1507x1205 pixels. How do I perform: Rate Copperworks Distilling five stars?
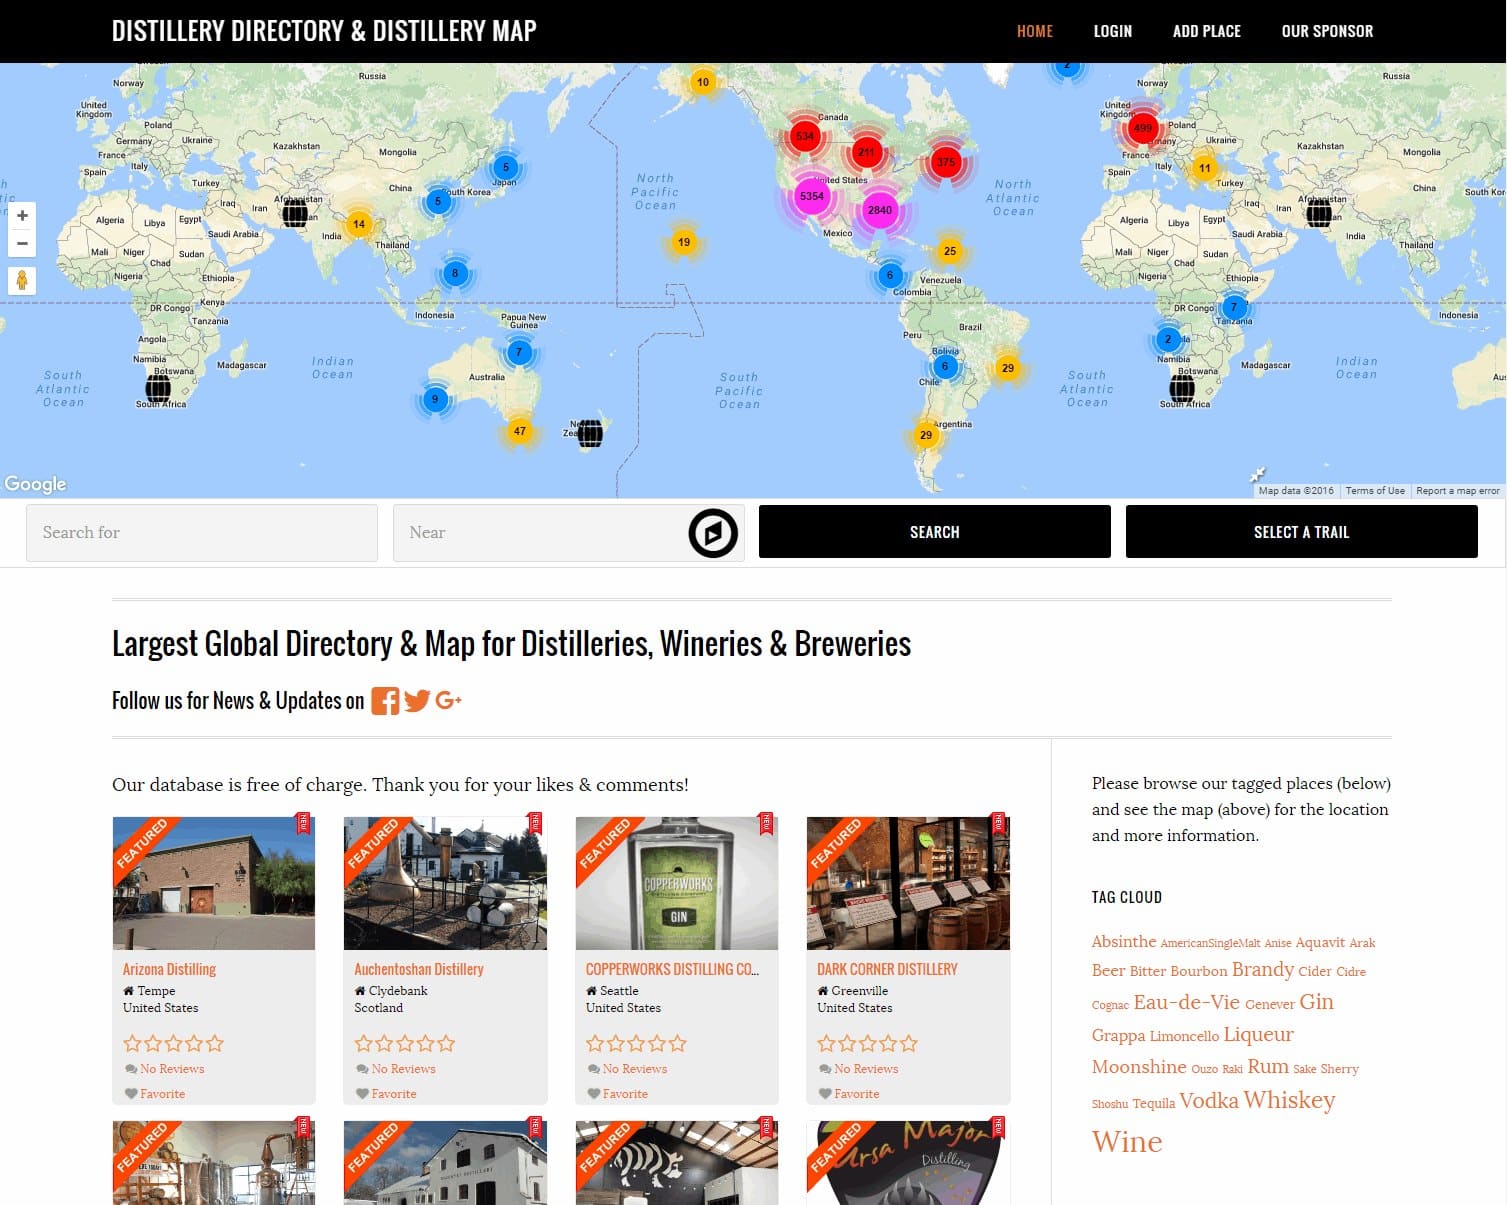pos(679,1043)
